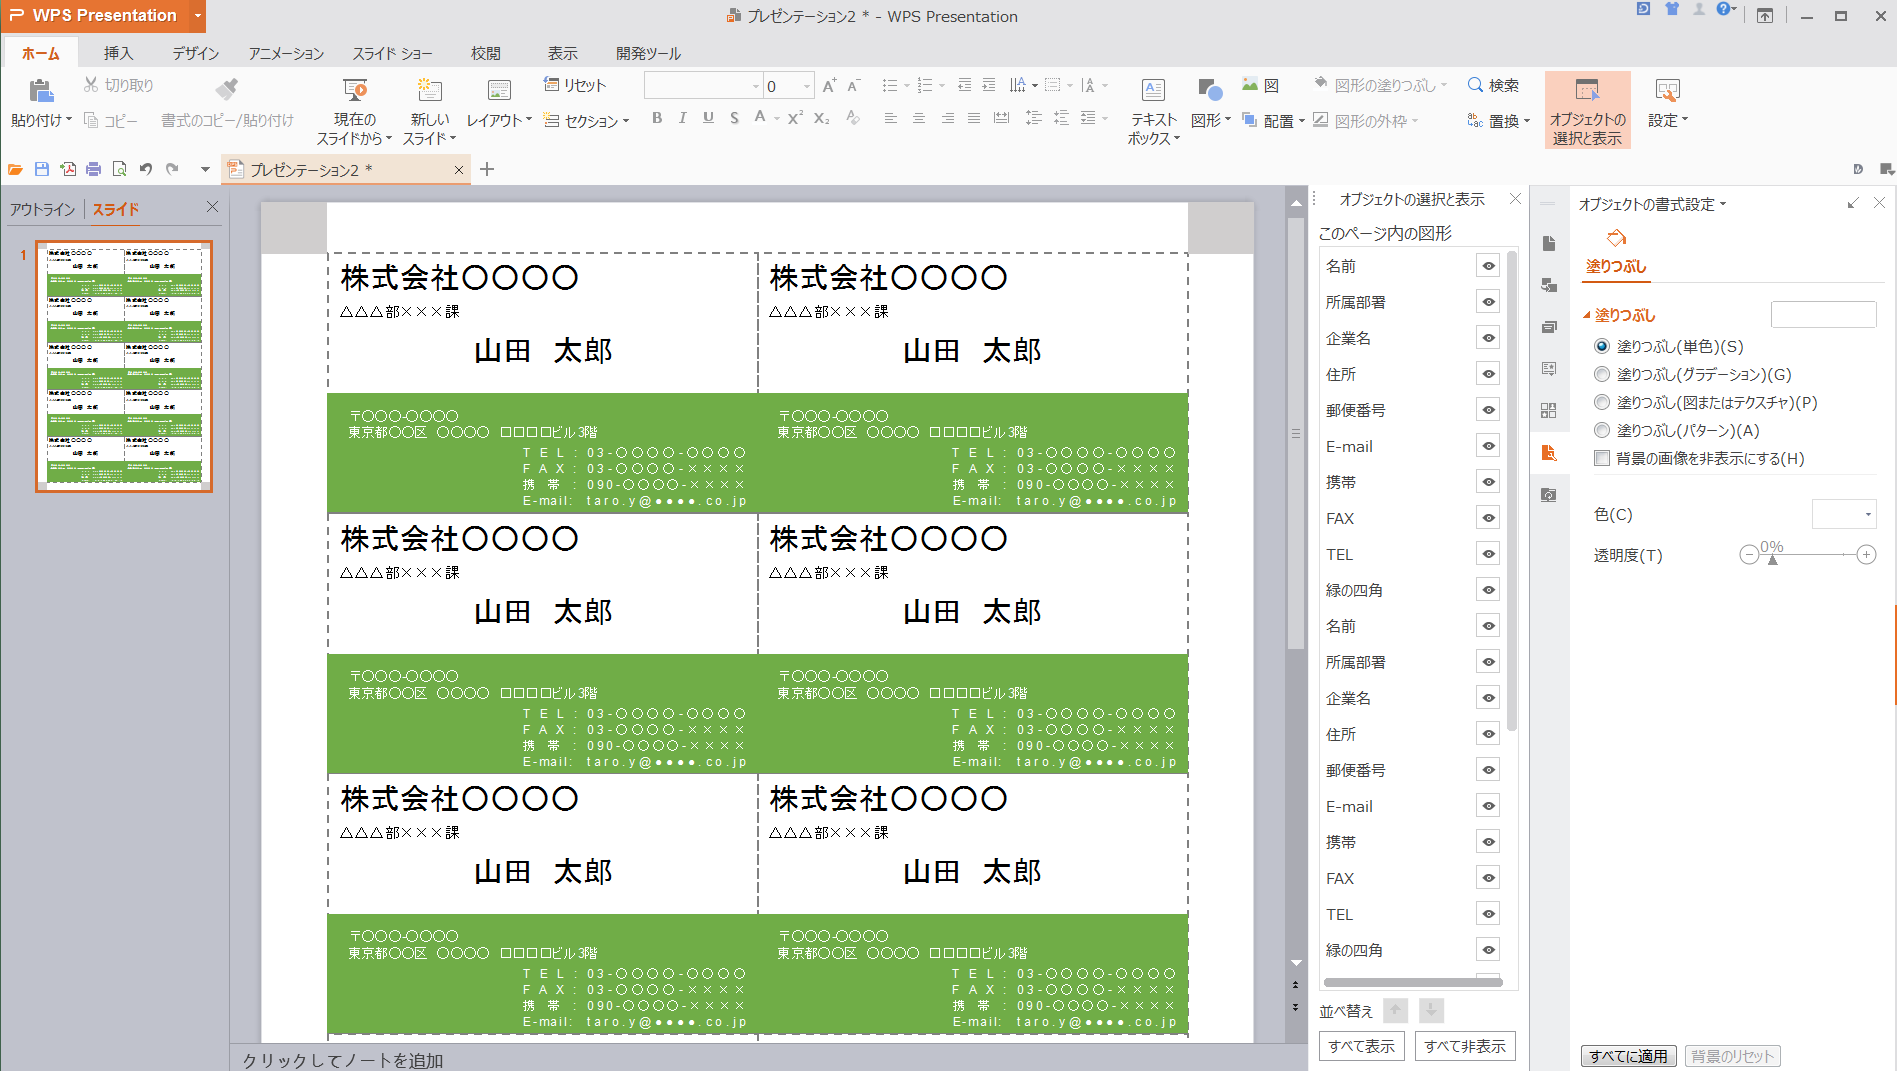Click the 透明度 slider handle

pos(1772,559)
